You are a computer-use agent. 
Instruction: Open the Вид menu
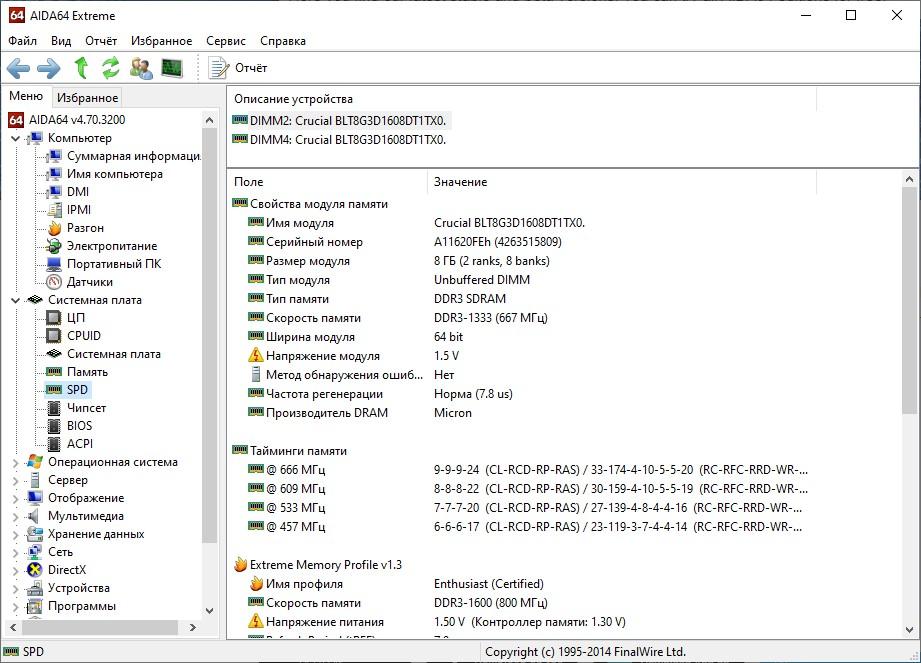pyautogui.click(x=60, y=41)
